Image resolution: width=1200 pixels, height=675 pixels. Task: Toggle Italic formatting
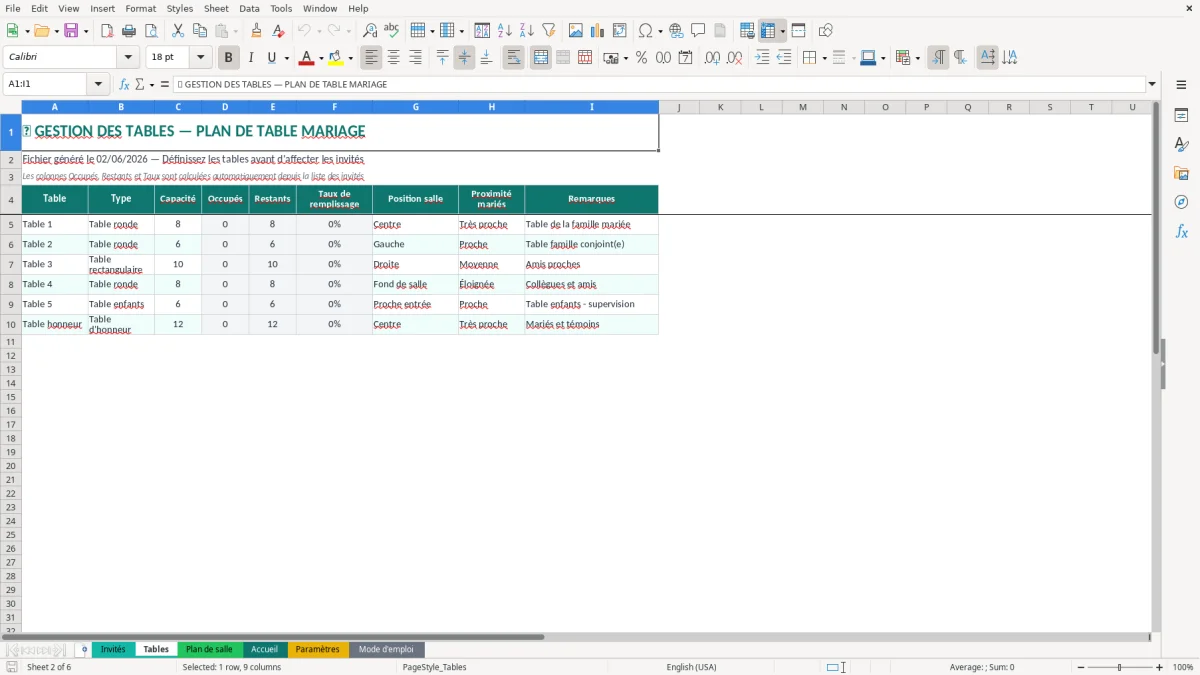(251, 58)
